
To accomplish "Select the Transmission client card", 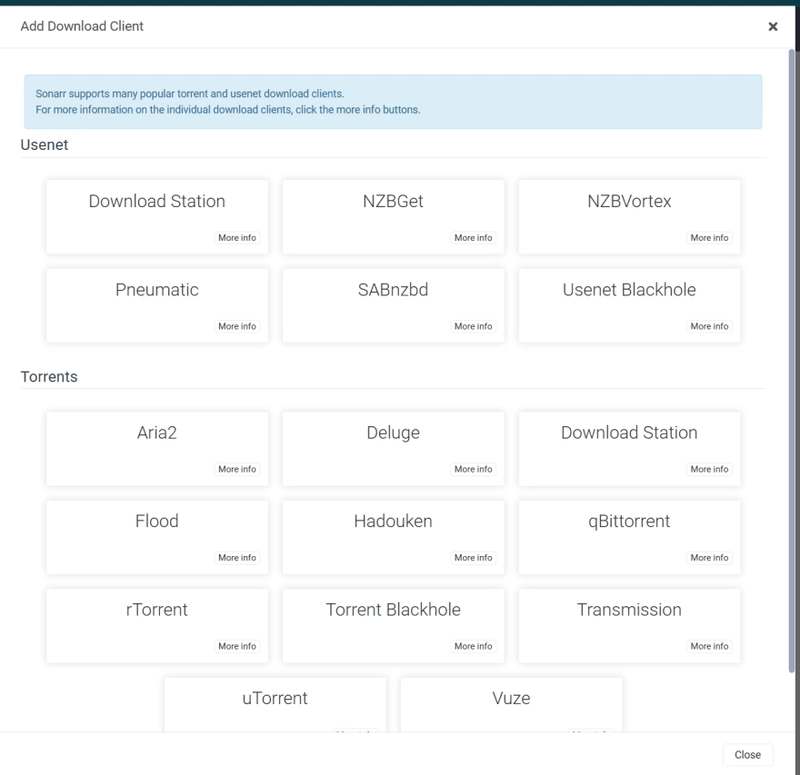I will pos(630,626).
